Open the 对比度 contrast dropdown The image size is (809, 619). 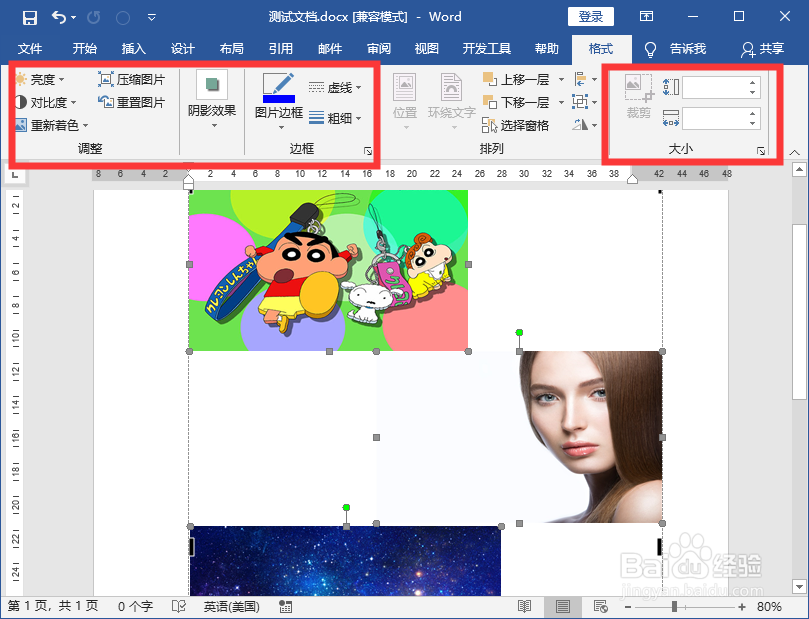pos(45,102)
